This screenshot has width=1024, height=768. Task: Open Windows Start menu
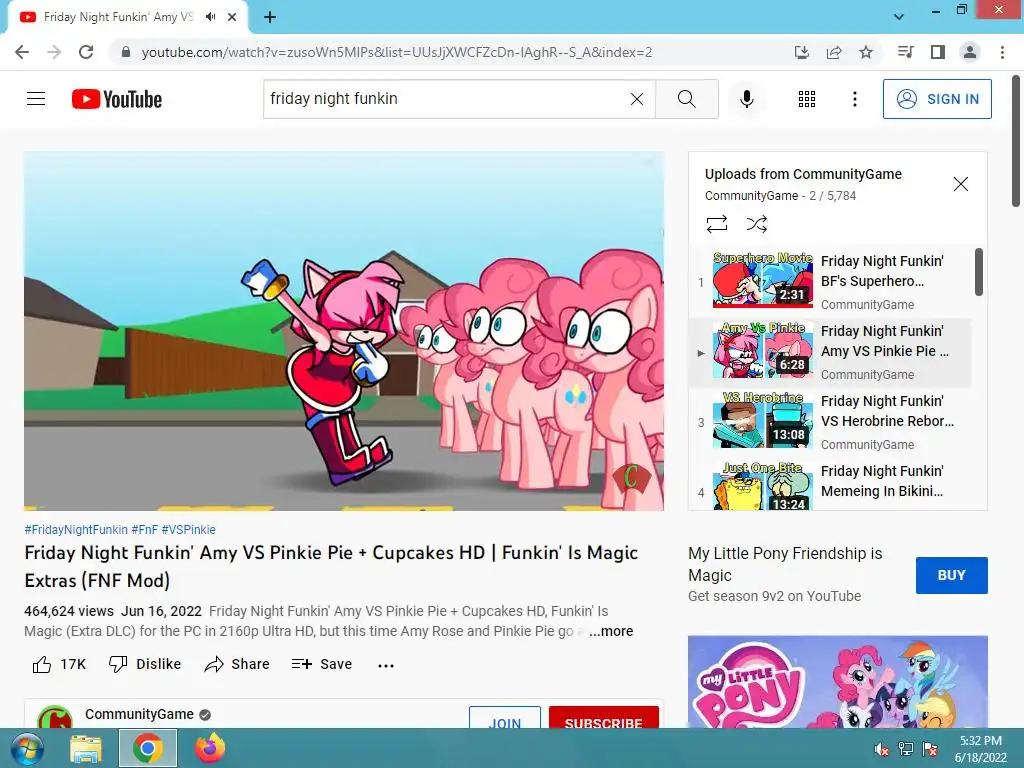27,748
